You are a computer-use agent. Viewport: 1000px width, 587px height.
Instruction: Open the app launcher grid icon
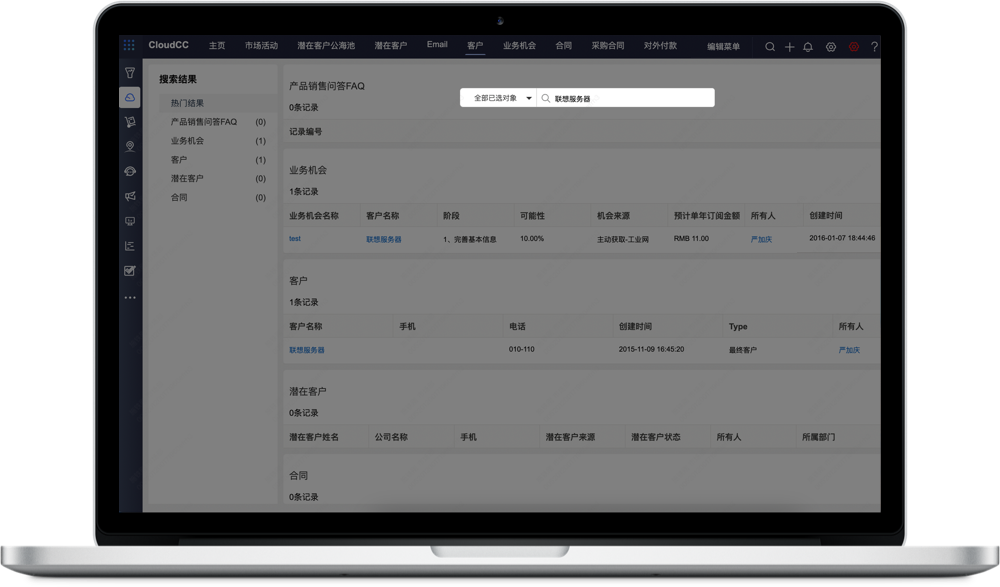128,45
